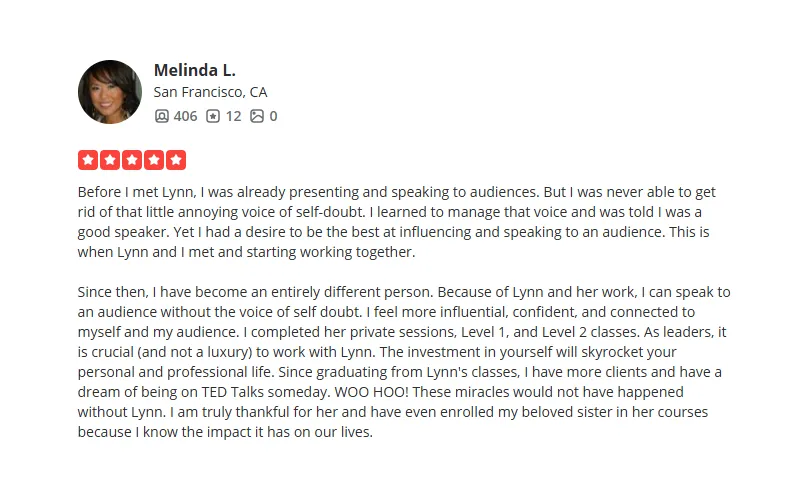Click the second red rating star
This screenshot has width=800, height=500.
(110, 160)
